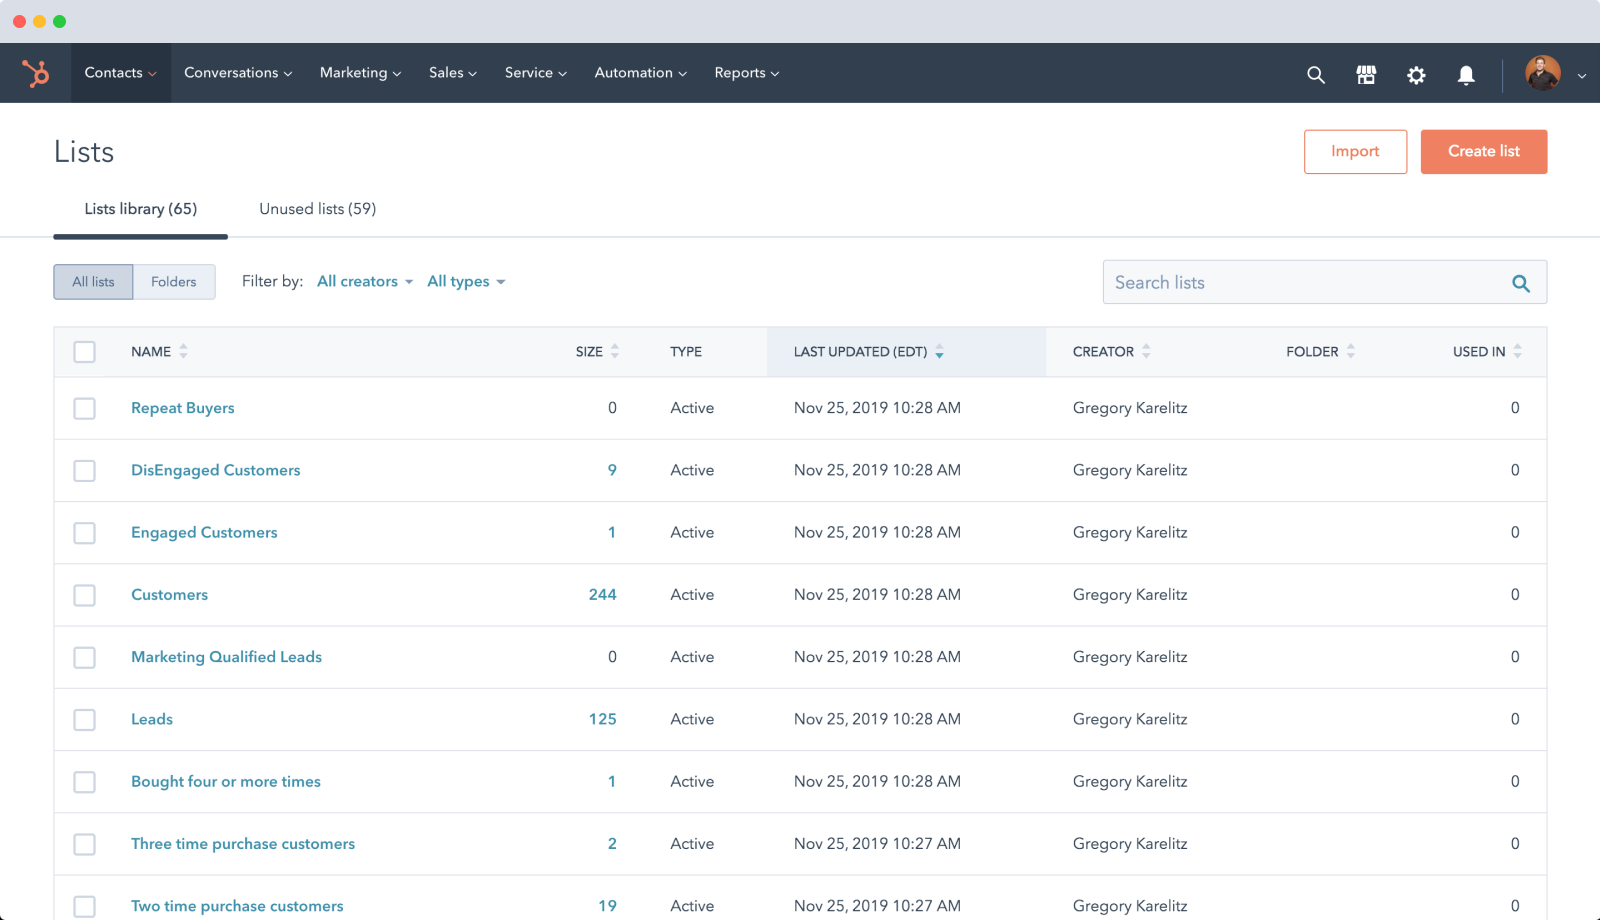Switch to the Unused lists tab
The height and width of the screenshot is (920, 1600).
click(x=317, y=209)
